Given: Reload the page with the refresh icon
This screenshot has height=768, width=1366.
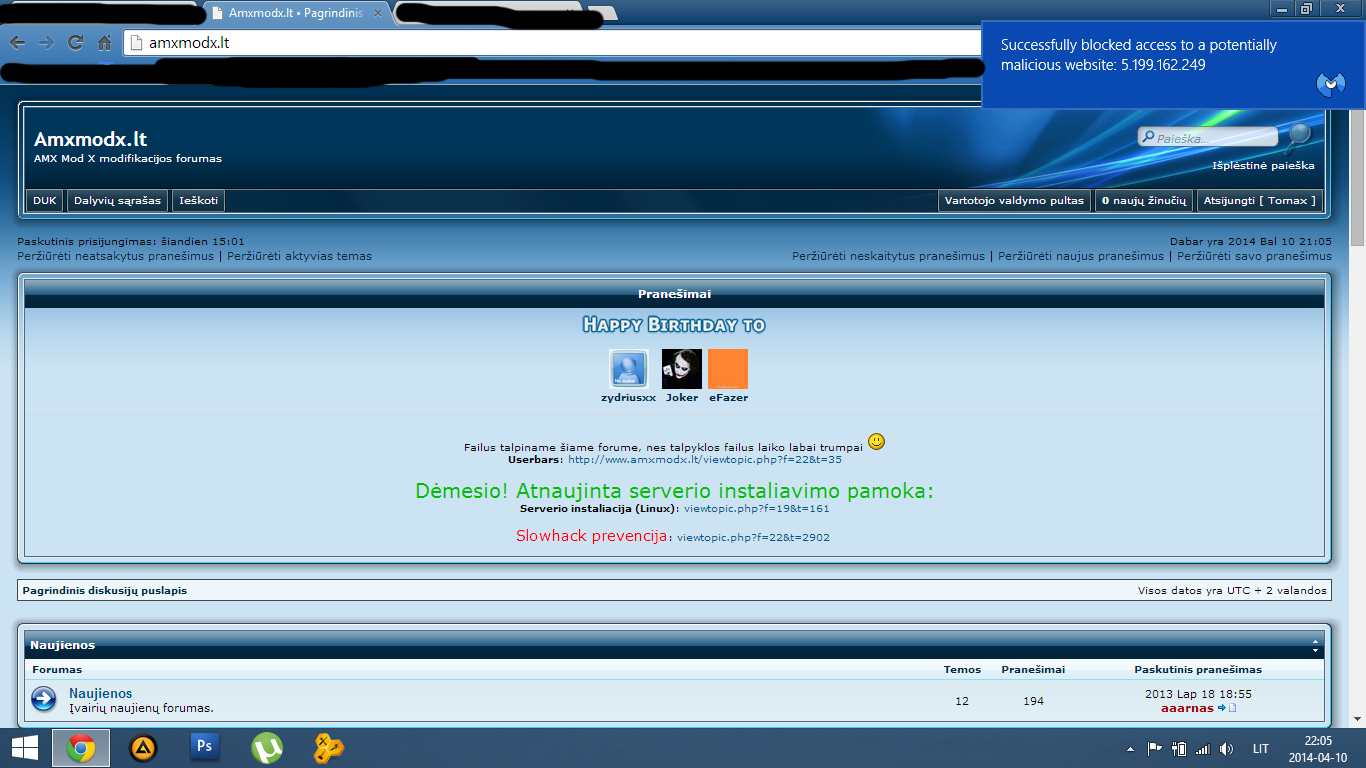Looking at the screenshot, I should [x=75, y=43].
